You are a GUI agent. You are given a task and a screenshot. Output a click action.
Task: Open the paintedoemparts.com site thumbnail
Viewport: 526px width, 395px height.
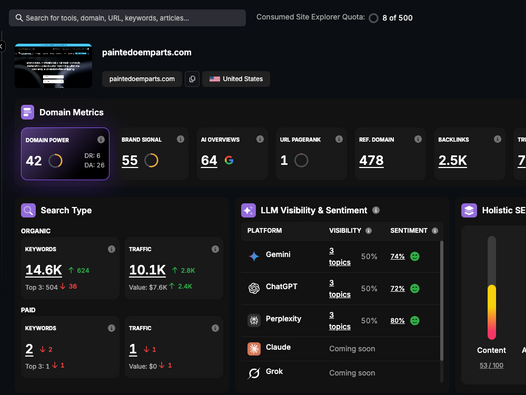click(53, 65)
